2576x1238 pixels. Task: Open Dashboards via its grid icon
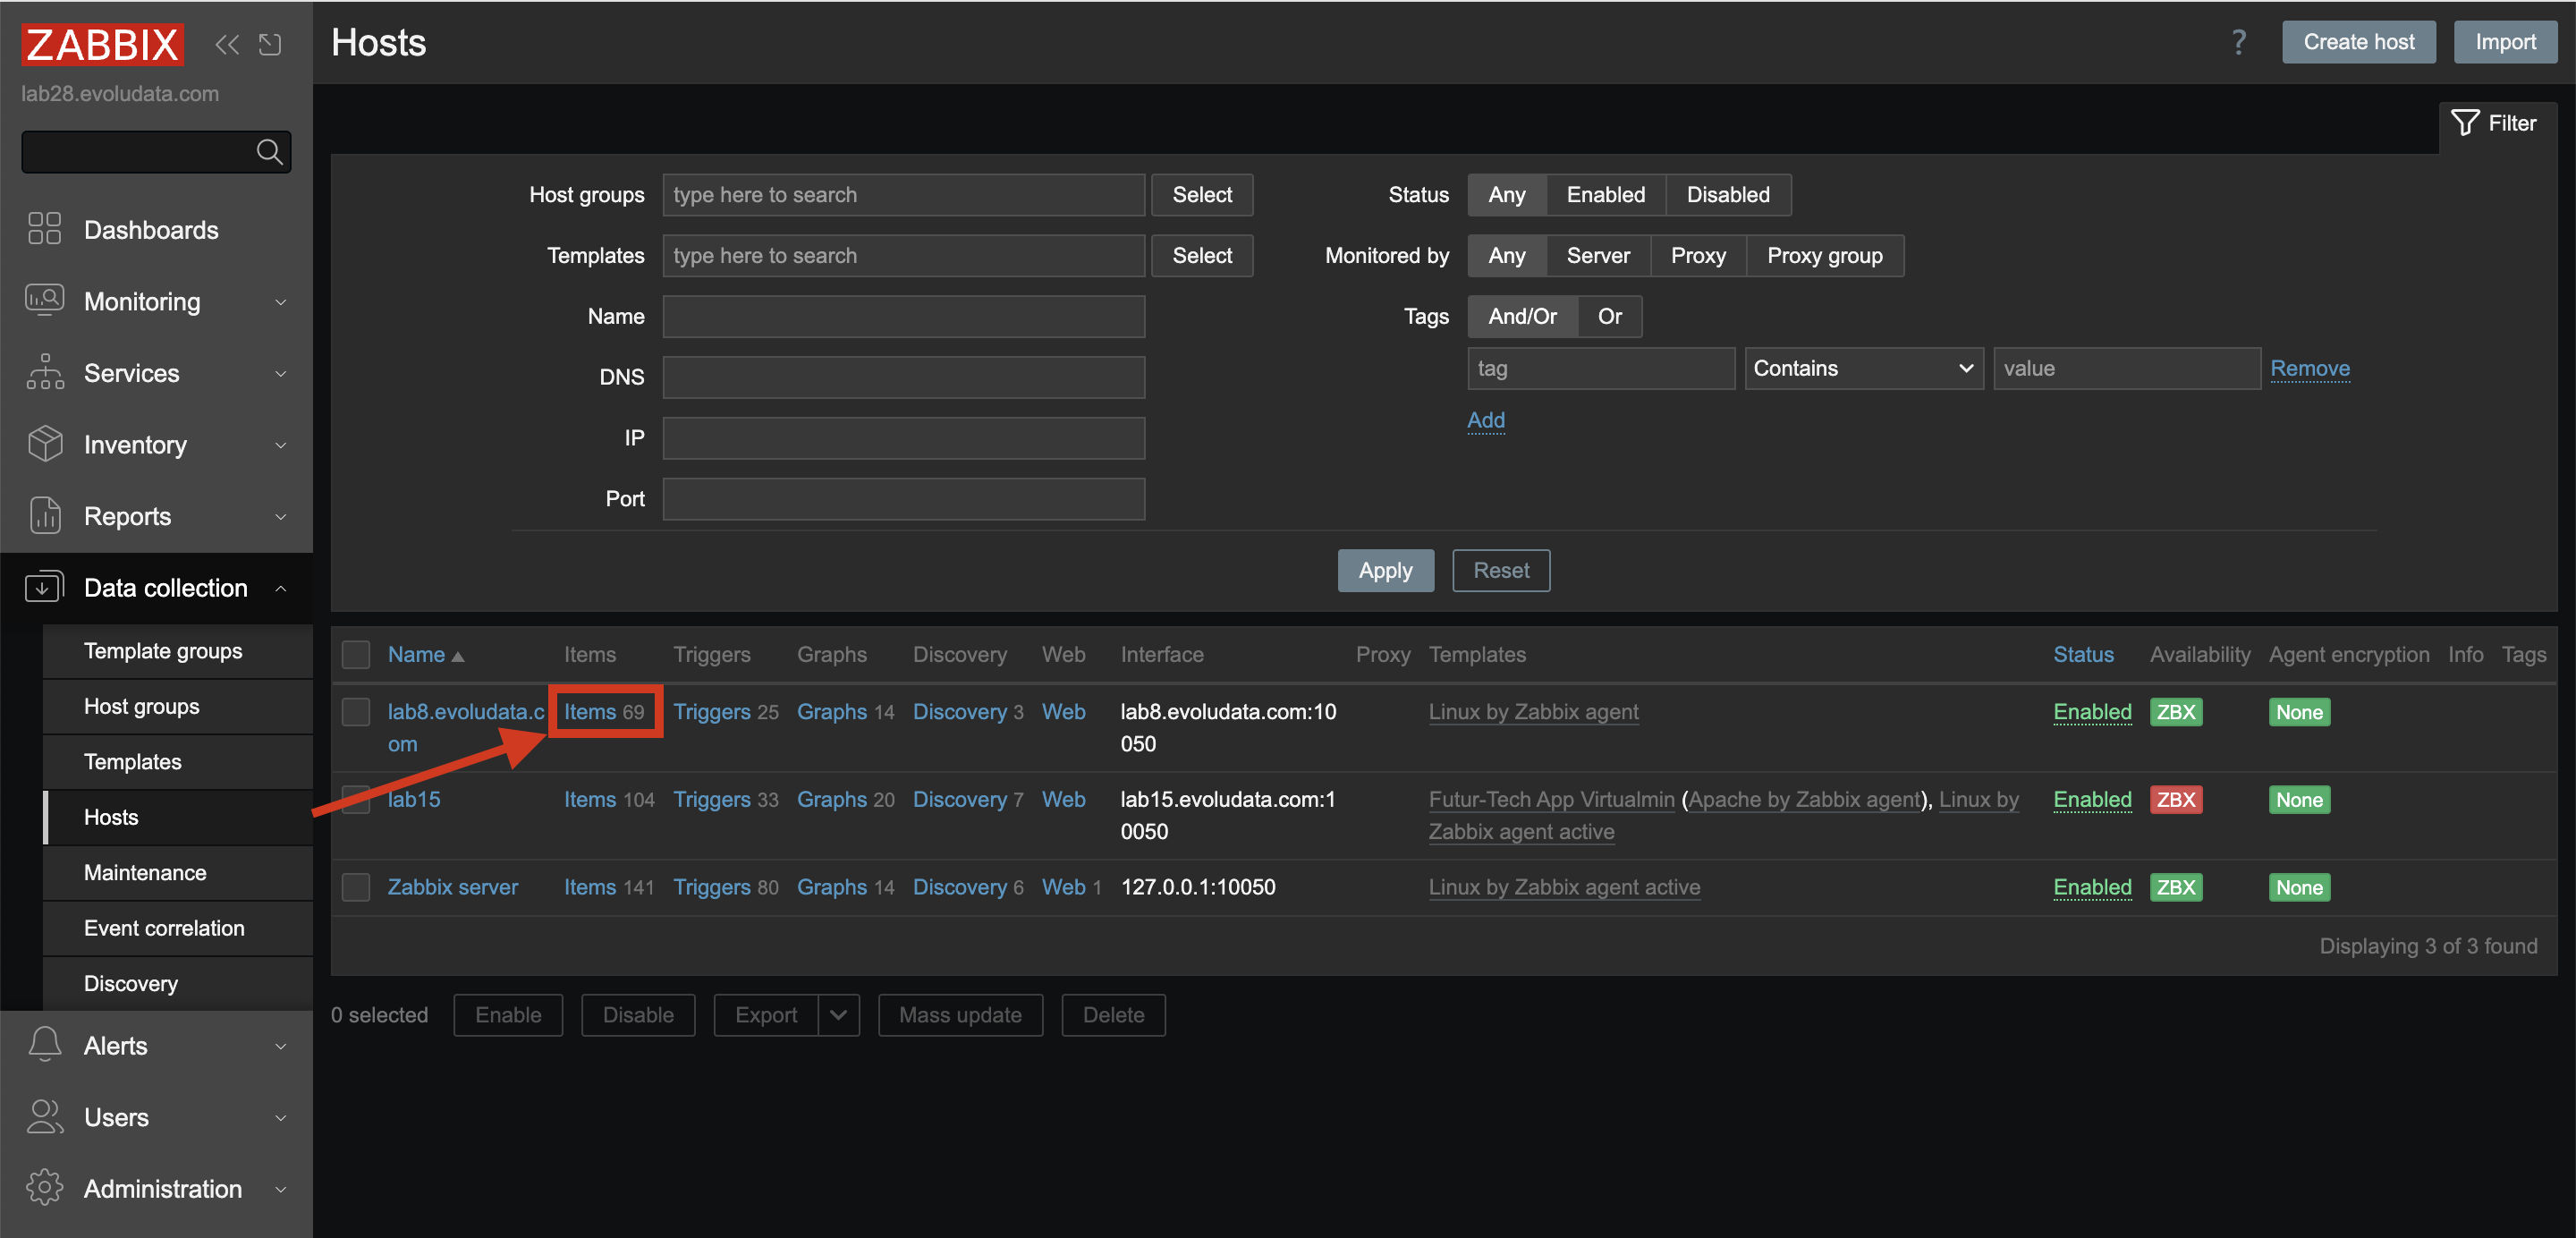[45, 229]
